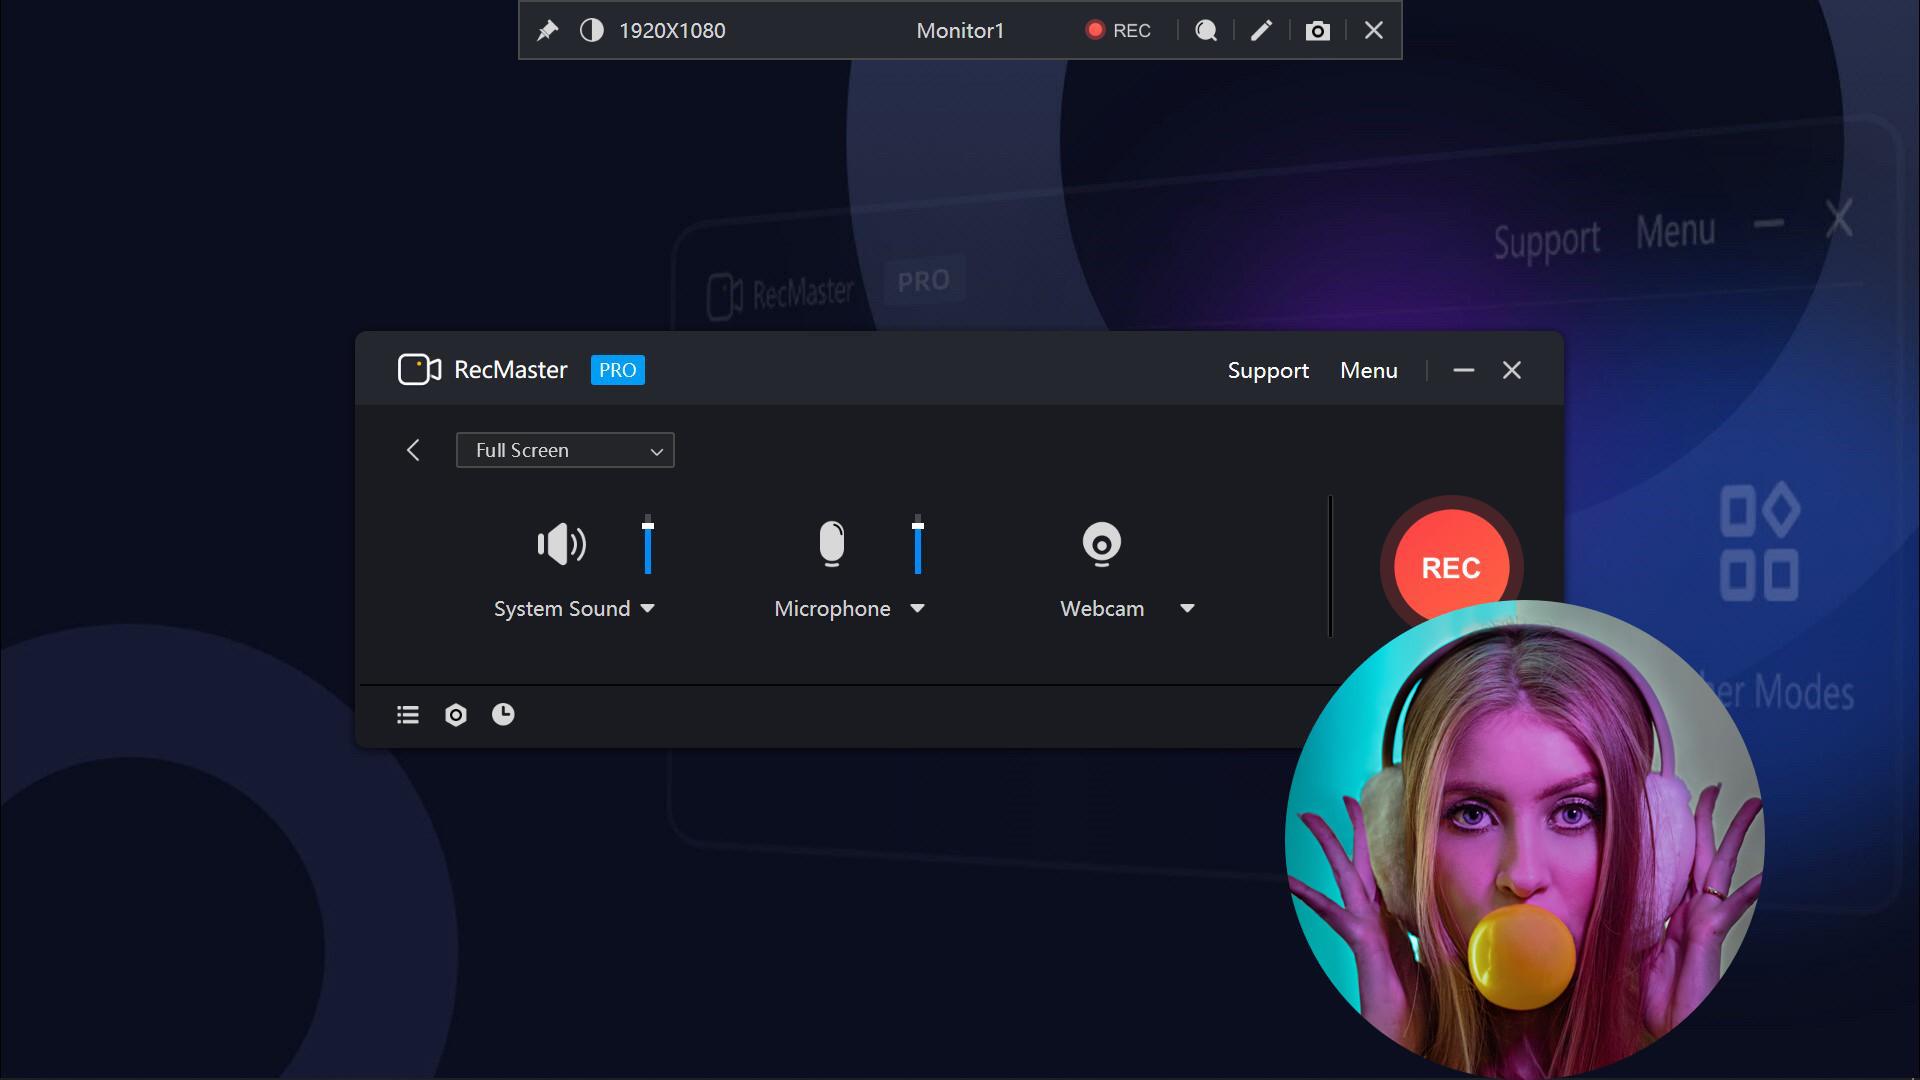Open settings via the hexagon icon
Viewport: 1920px width, 1080px height.
point(455,714)
